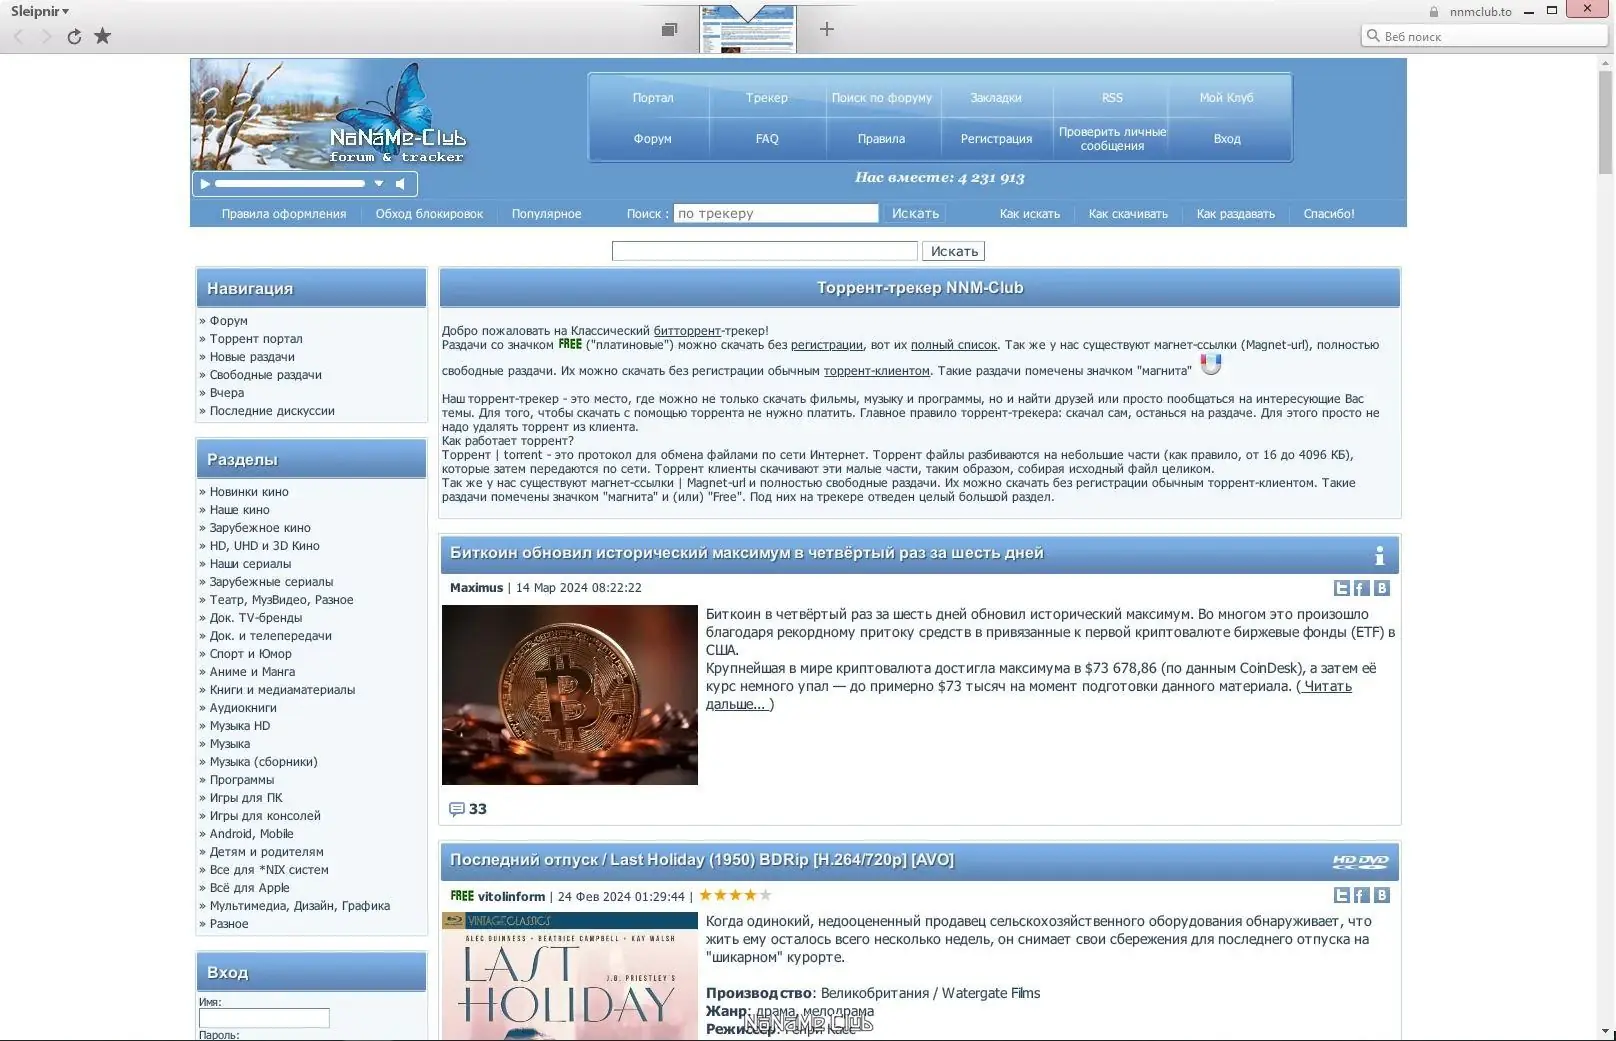Share the Bitcoin news on Facebook

pyautogui.click(x=1361, y=588)
